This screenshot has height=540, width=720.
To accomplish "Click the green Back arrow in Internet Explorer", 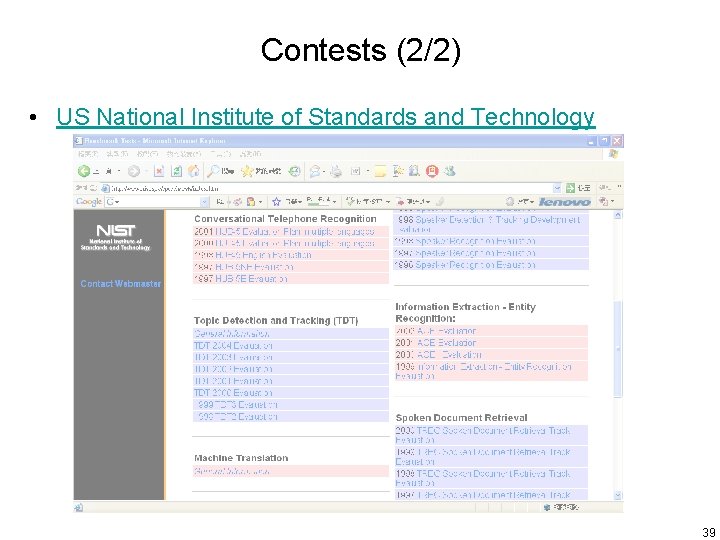I will tap(84, 171).
